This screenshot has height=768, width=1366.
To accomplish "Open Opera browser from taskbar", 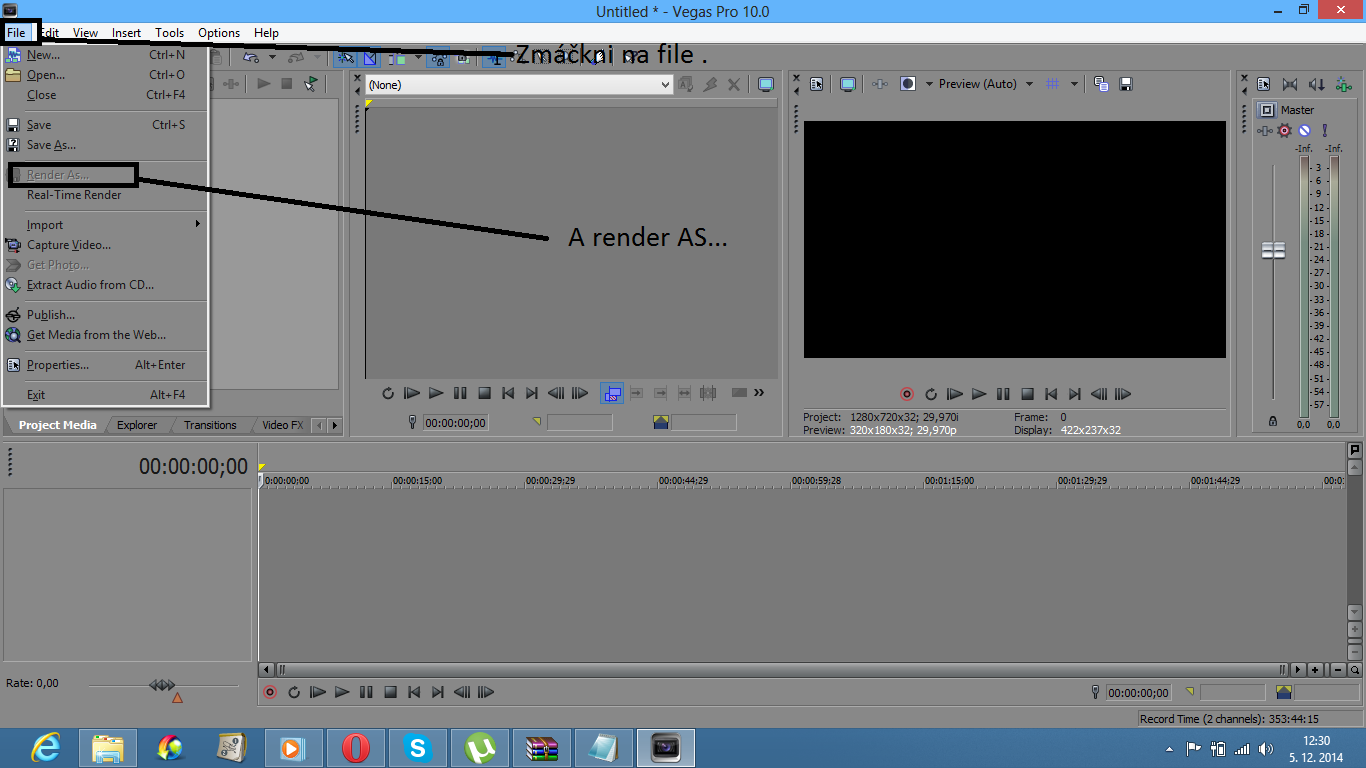I will tap(355, 748).
